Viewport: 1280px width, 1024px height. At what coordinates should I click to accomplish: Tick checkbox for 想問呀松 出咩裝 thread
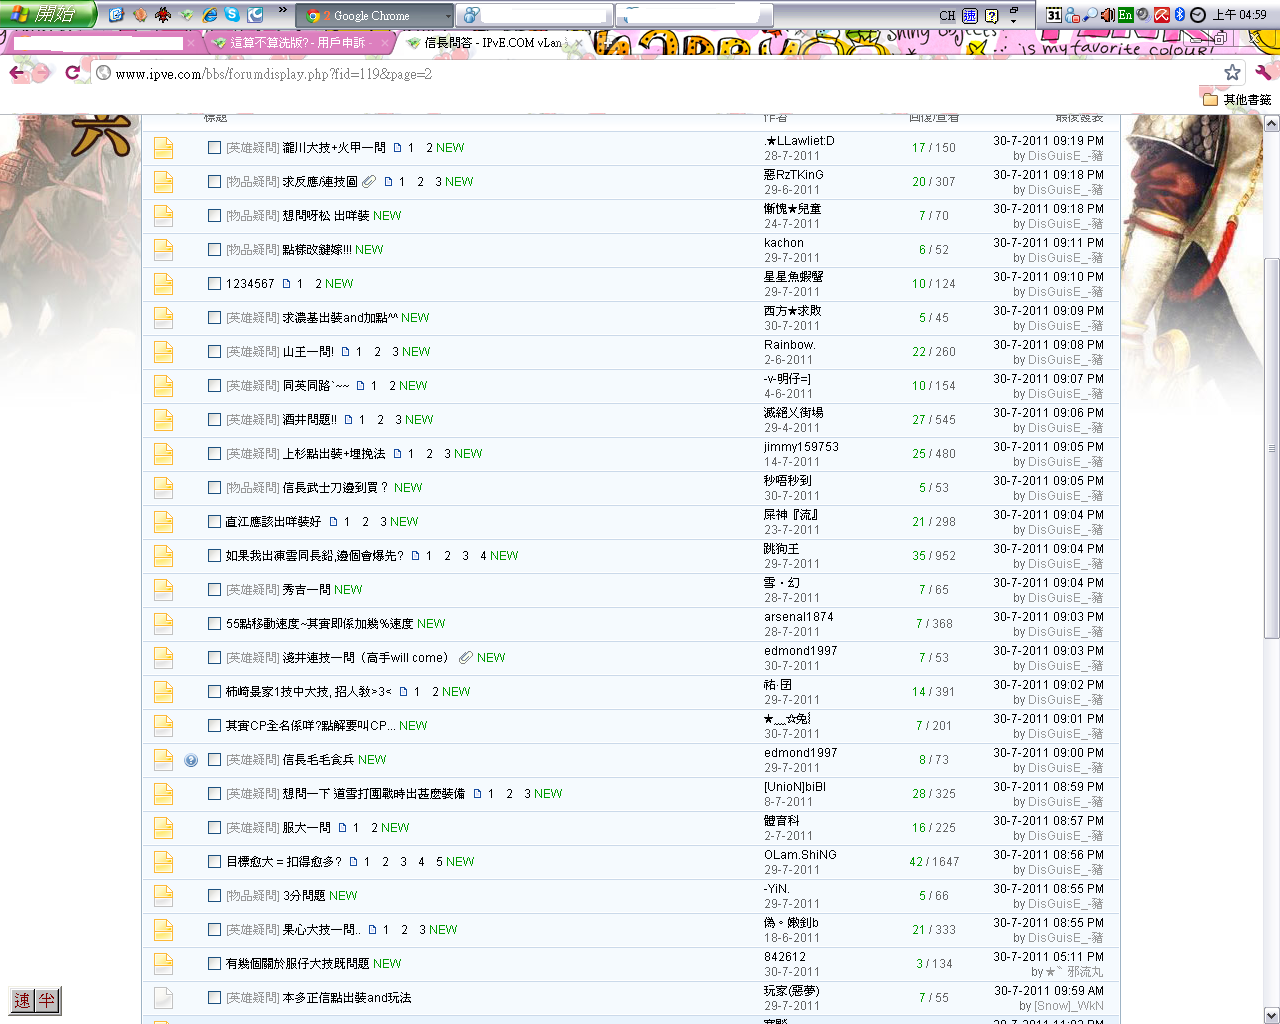click(214, 215)
